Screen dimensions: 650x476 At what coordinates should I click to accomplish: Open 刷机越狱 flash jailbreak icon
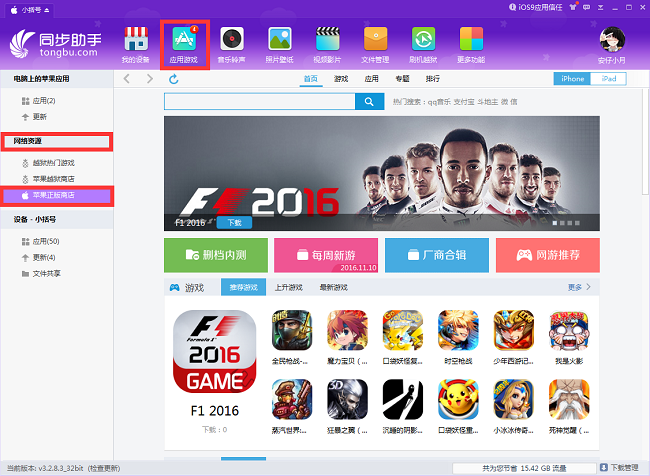(x=423, y=45)
